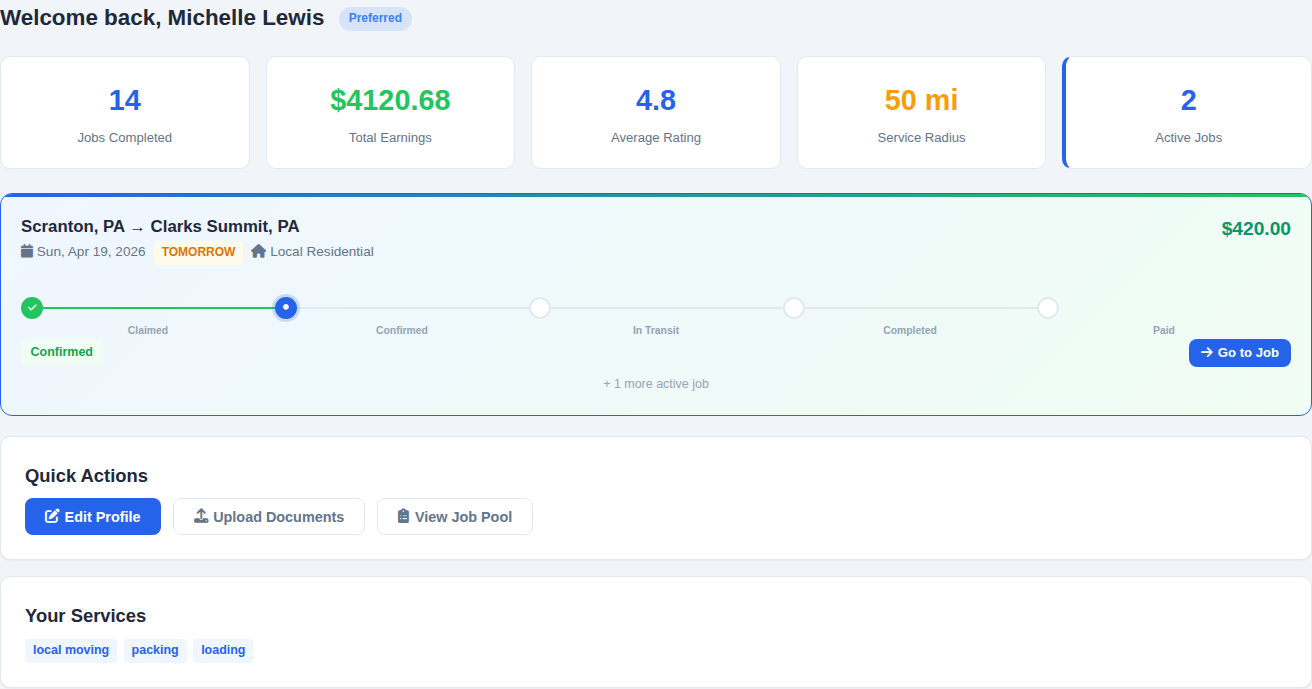
Task: Click the Your Services heading
Action: (x=85, y=616)
